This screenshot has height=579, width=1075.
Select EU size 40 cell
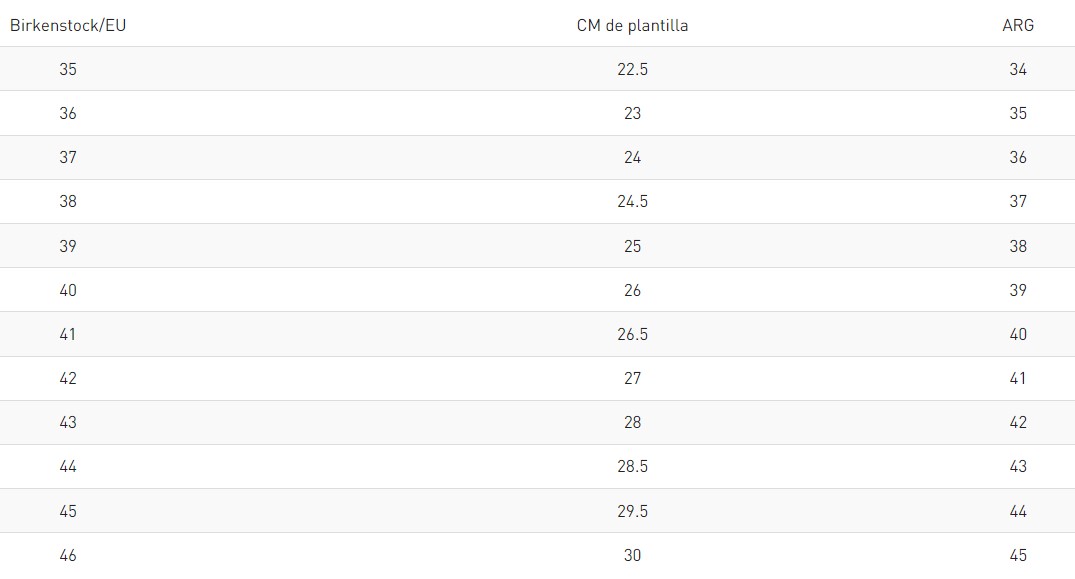click(68, 290)
